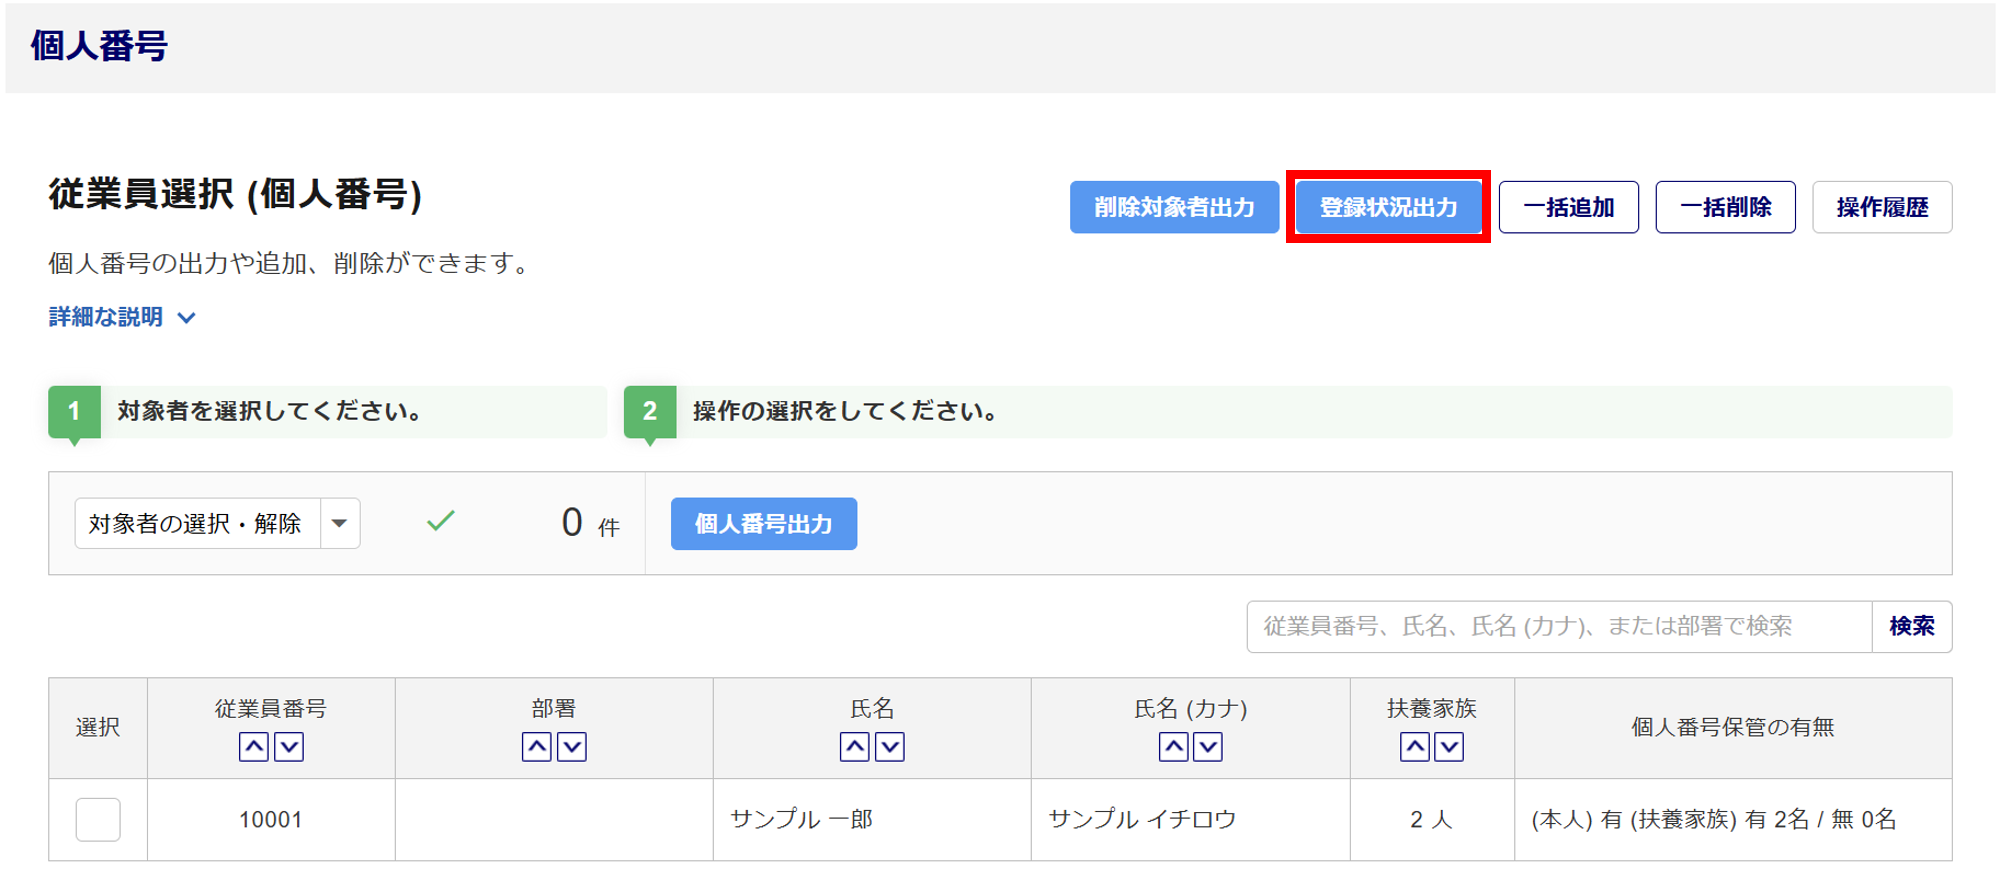Screen dimensions: 2000x880
Task: Sort 従業員番号 column descending
Action: click(x=289, y=747)
